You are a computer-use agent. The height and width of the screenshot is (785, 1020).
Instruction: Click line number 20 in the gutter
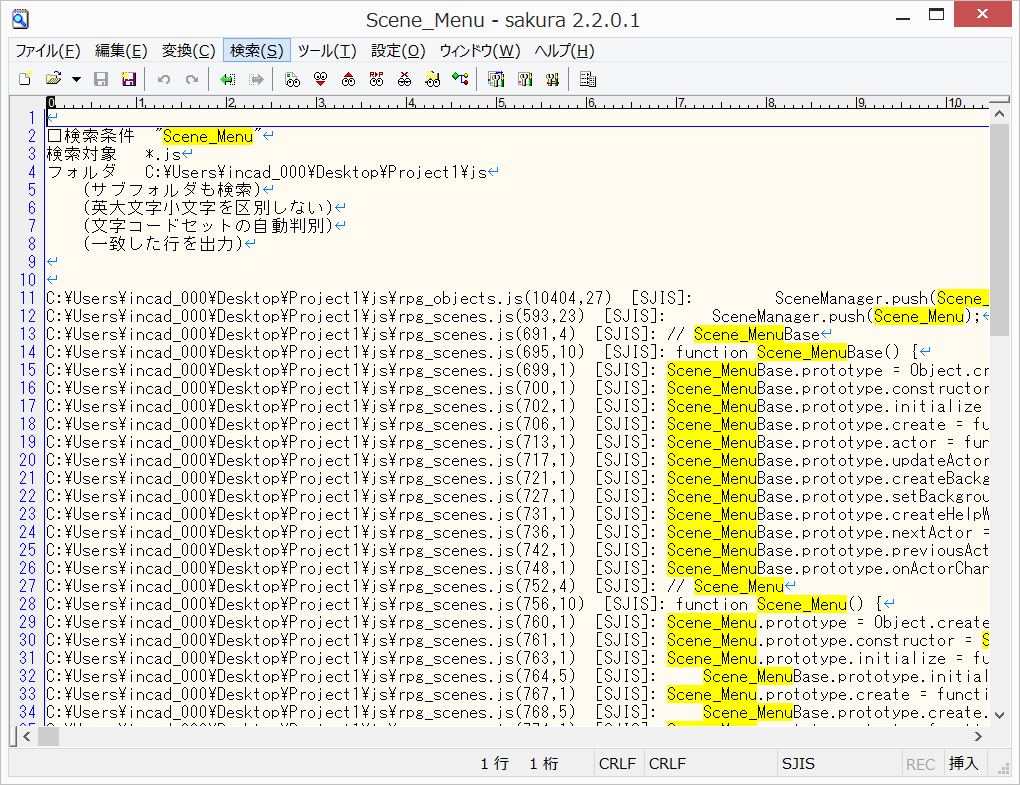pyautogui.click(x=27, y=460)
